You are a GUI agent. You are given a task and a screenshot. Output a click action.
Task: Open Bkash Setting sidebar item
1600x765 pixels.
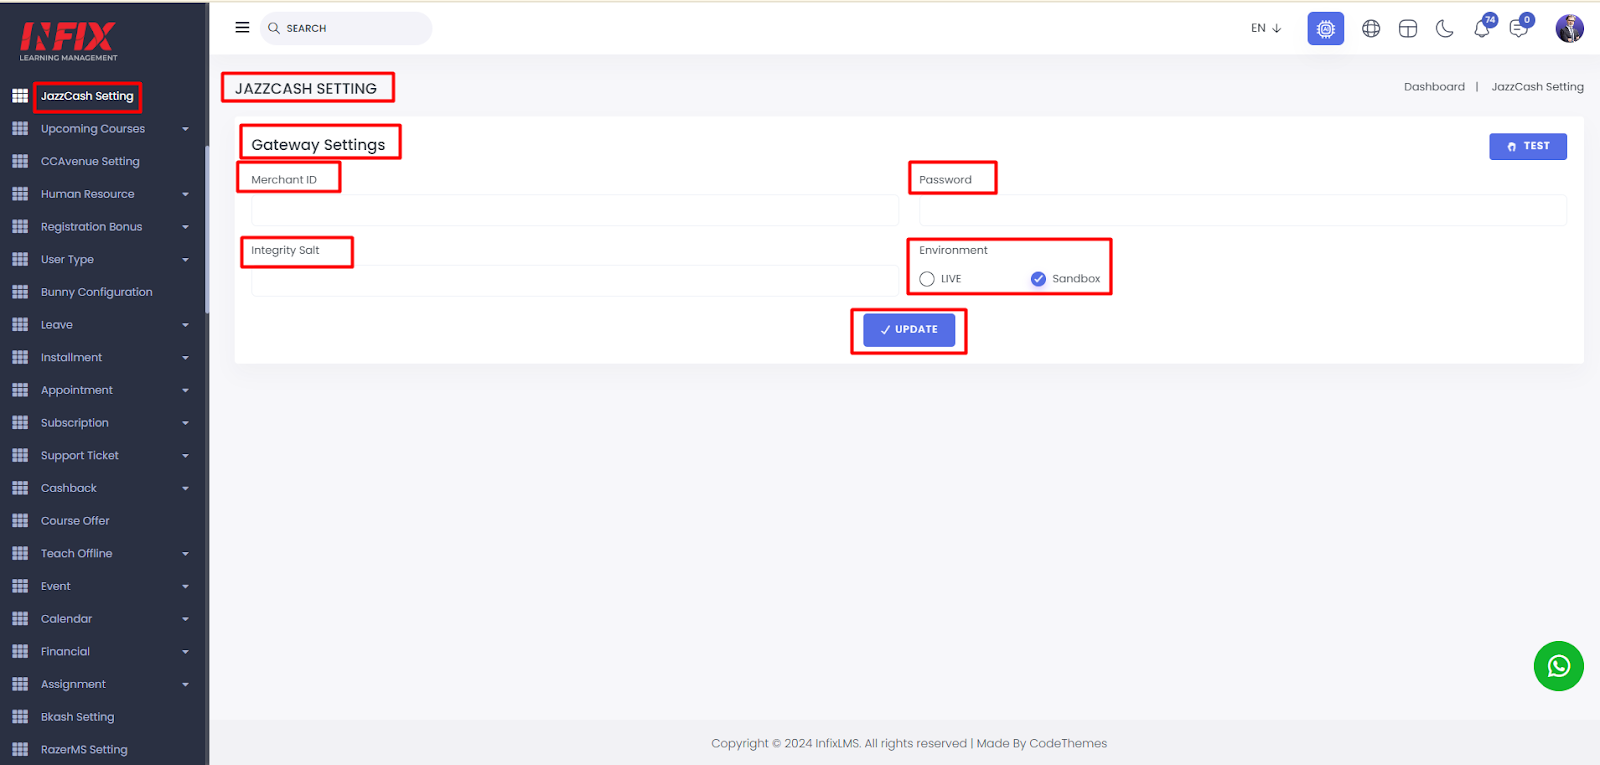[x=77, y=717]
